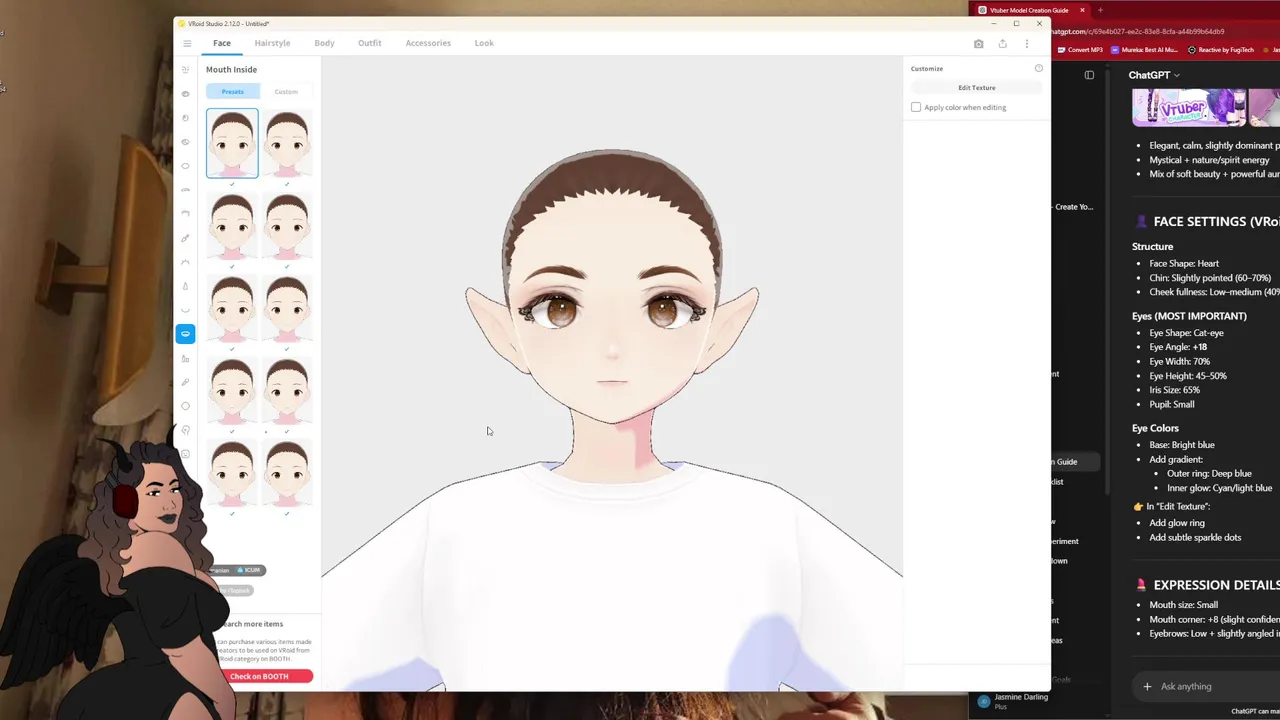Image resolution: width=1280 pixels, height=720 pixels.
Task: Select the face set icon atop face sidebar
Action: [x=185, y=70]
